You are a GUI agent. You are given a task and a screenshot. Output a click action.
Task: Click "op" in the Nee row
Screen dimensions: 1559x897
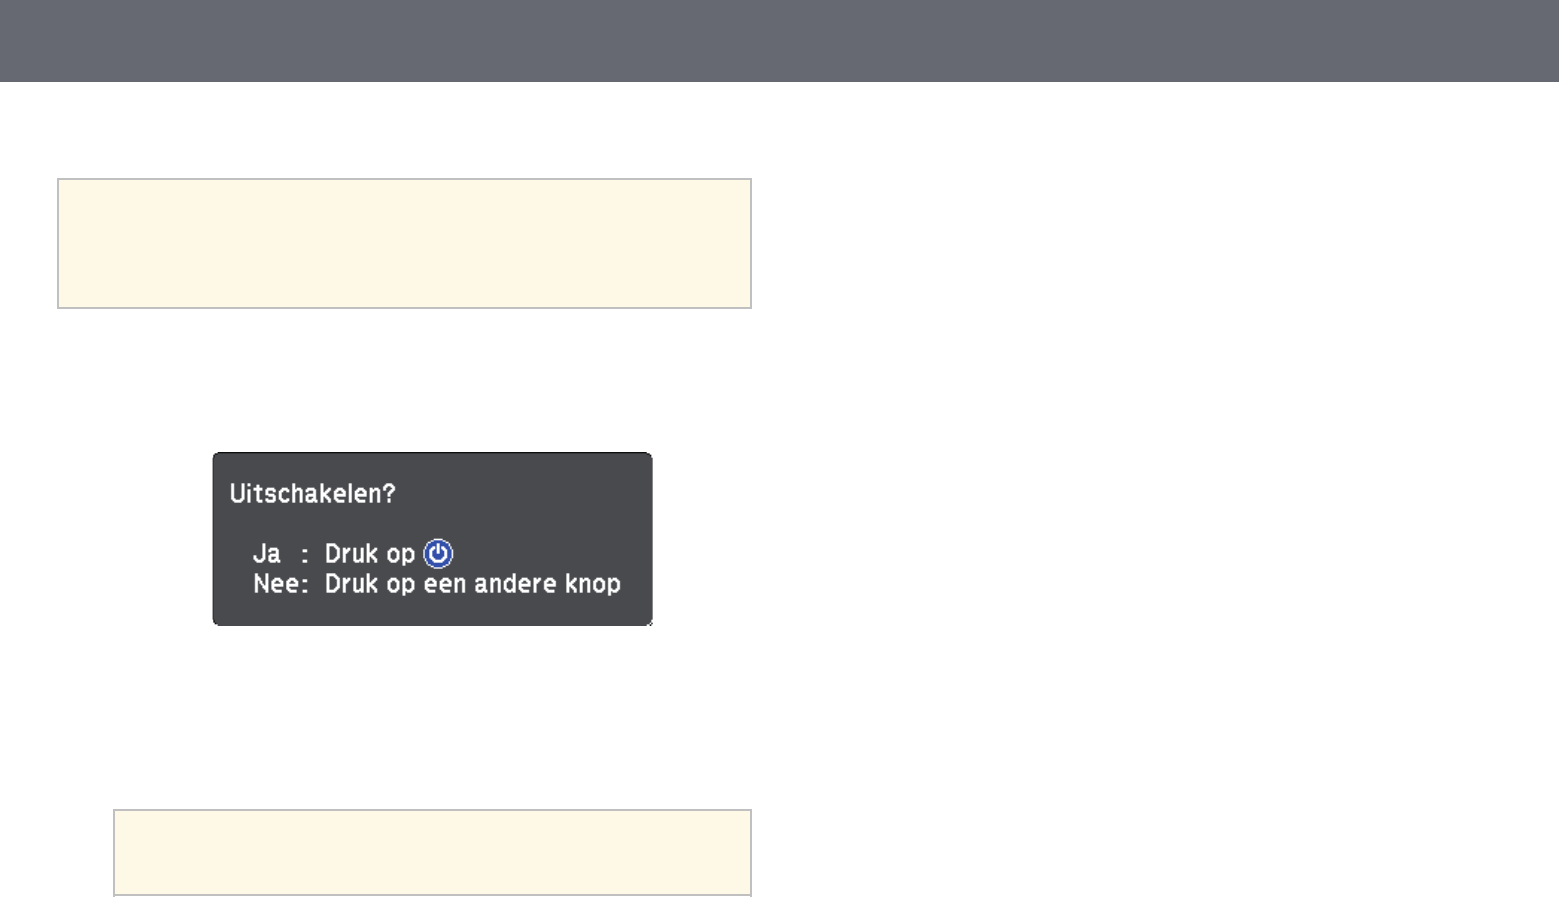400,585
